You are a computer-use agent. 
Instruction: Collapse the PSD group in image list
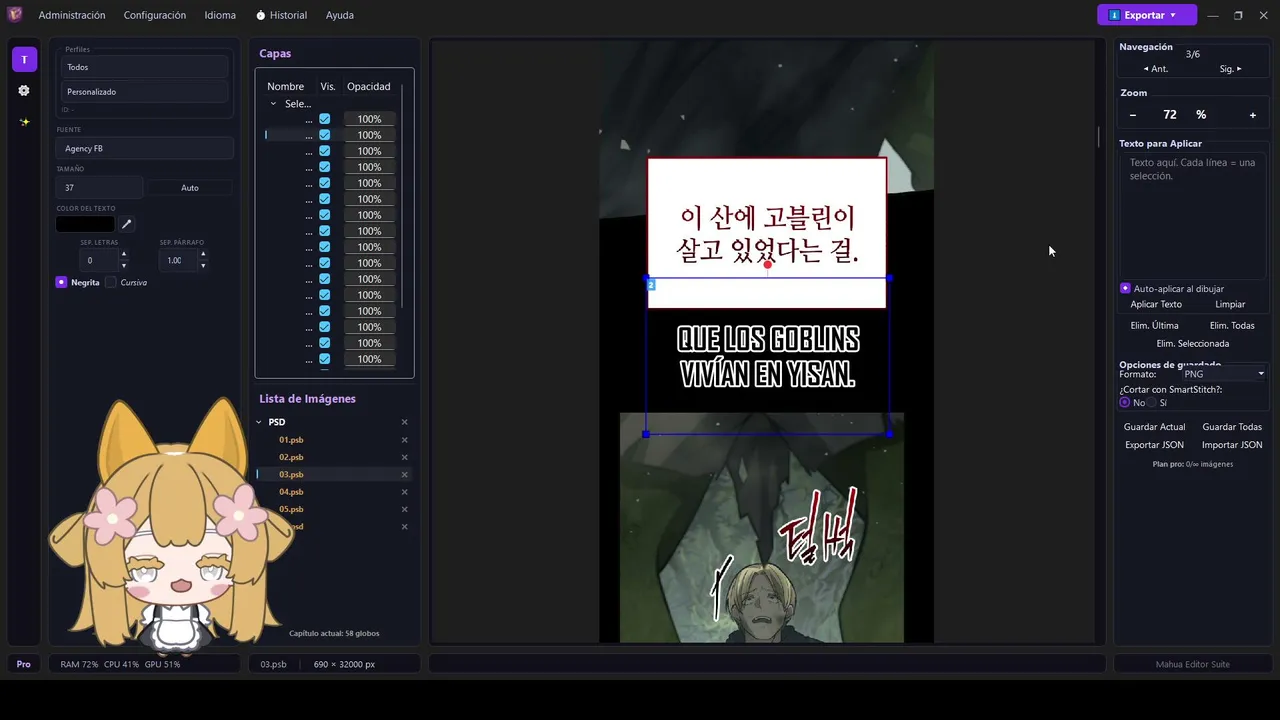click(x=259, y=422)
